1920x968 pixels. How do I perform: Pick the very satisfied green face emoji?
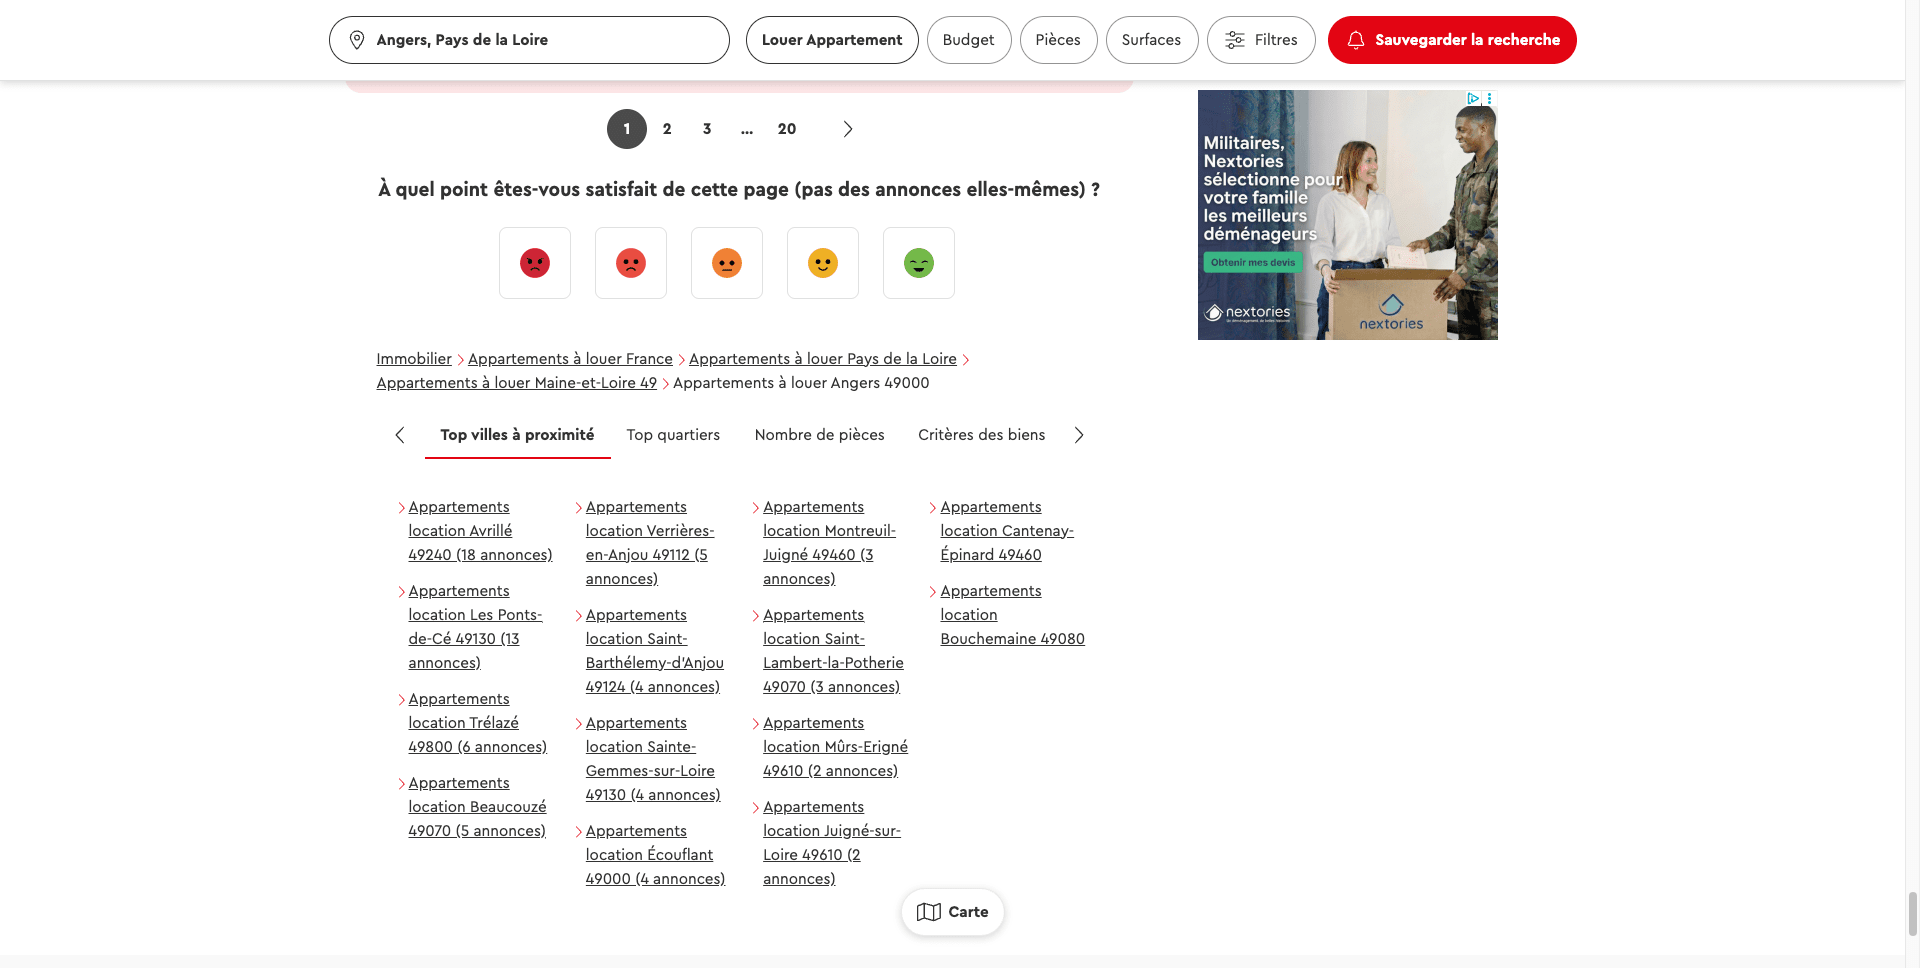919,263
